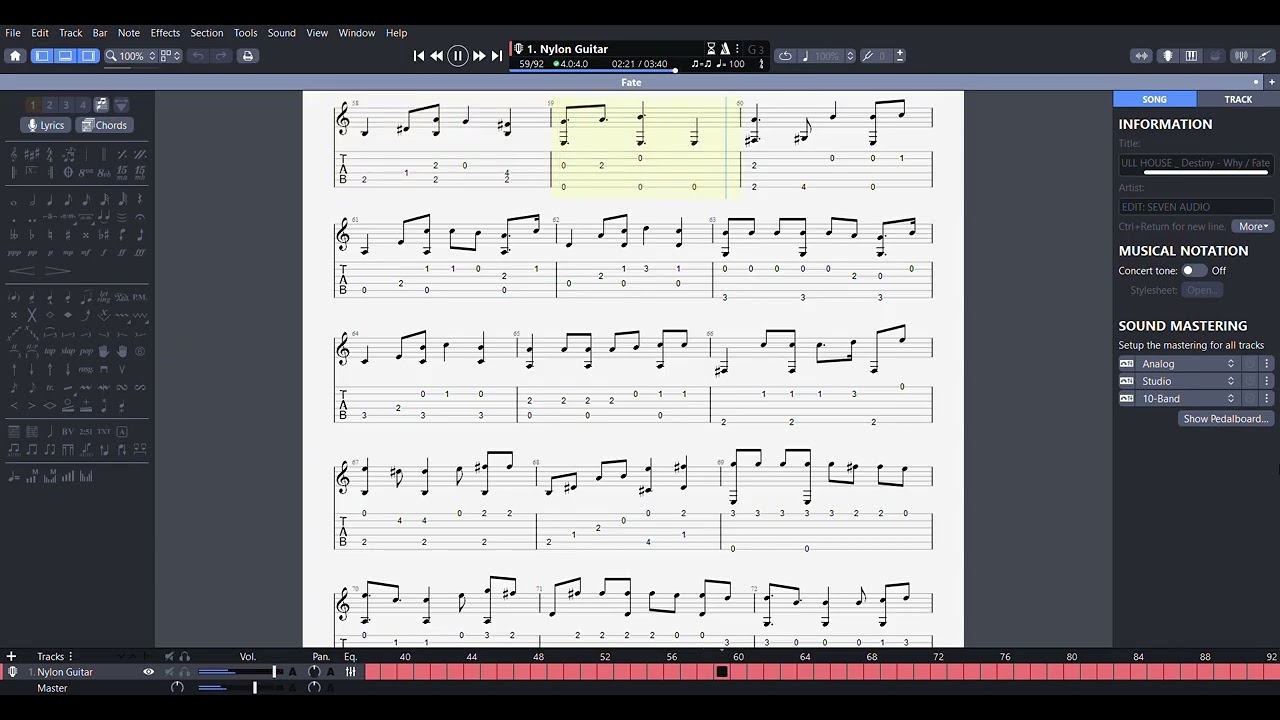The height and width of the screenshot is (720, 1280).
Task: Undo the last action arrow
Action: (x=198, y=56)
